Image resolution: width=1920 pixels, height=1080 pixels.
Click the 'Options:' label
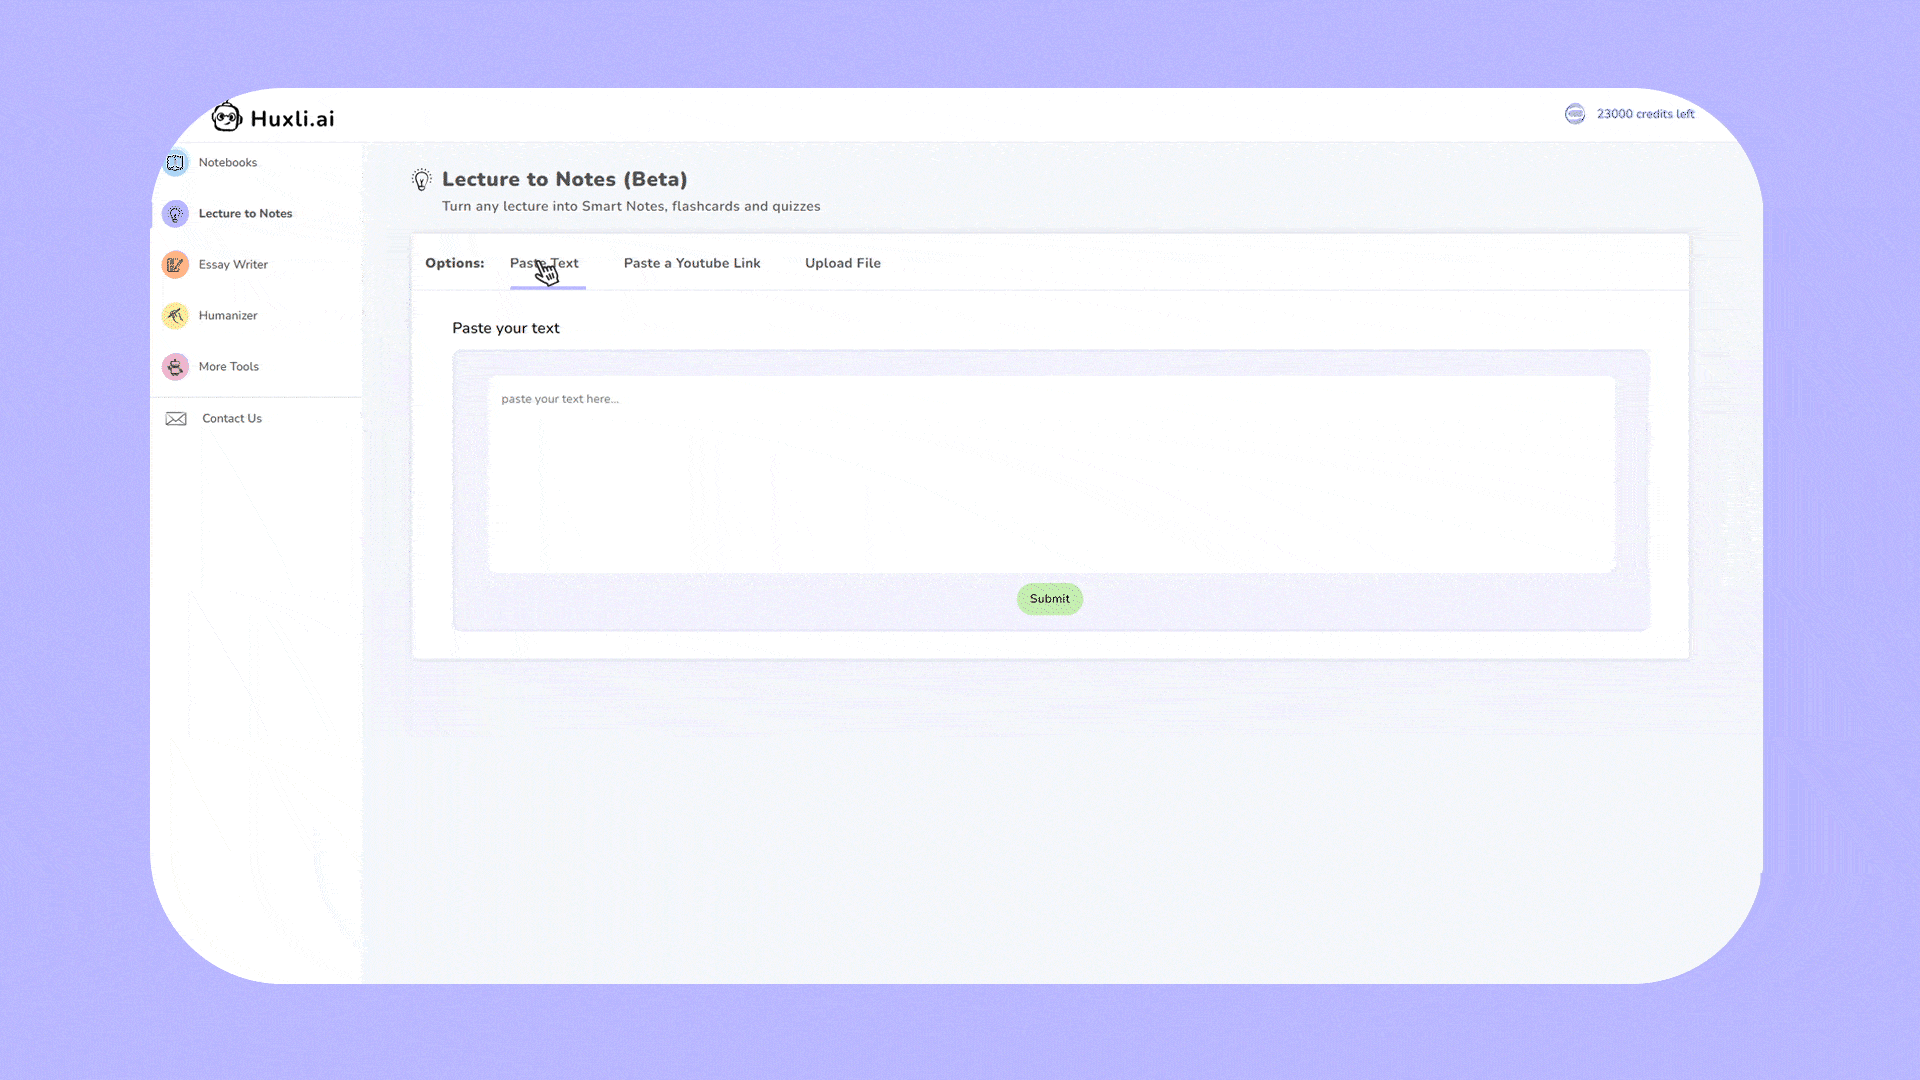(455, 263)
